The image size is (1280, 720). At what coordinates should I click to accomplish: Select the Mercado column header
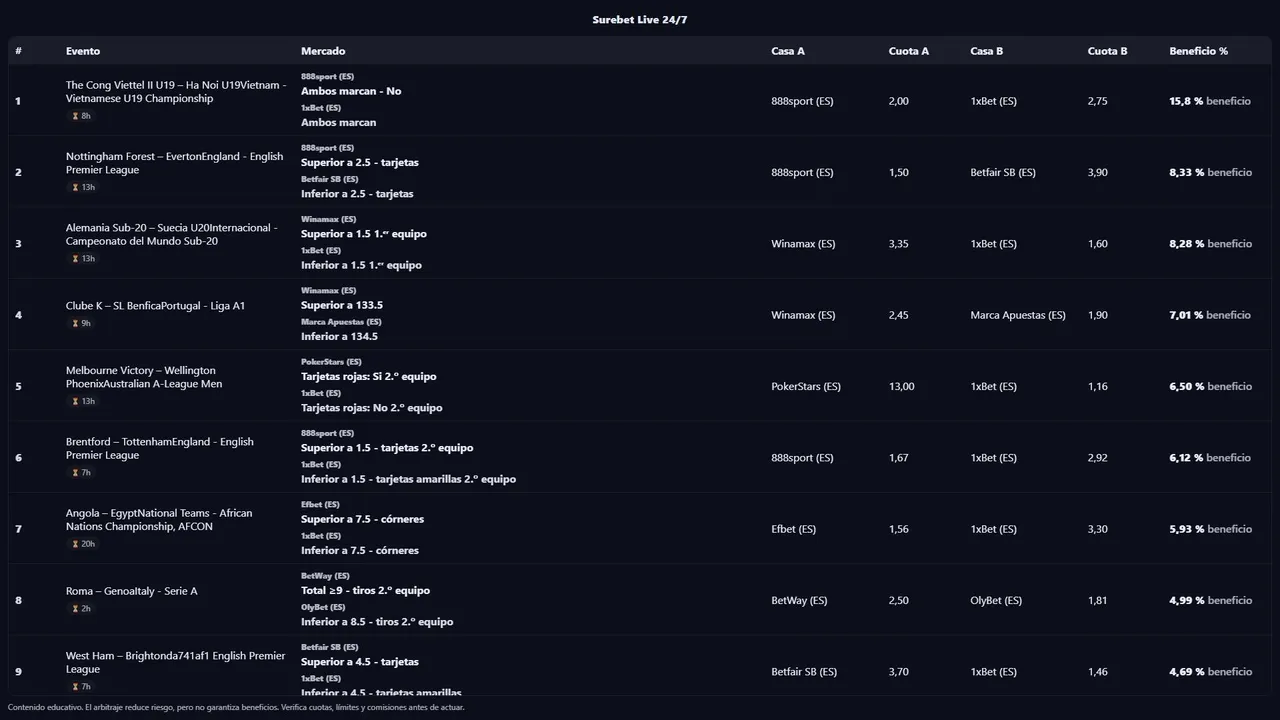coord(323,51)
